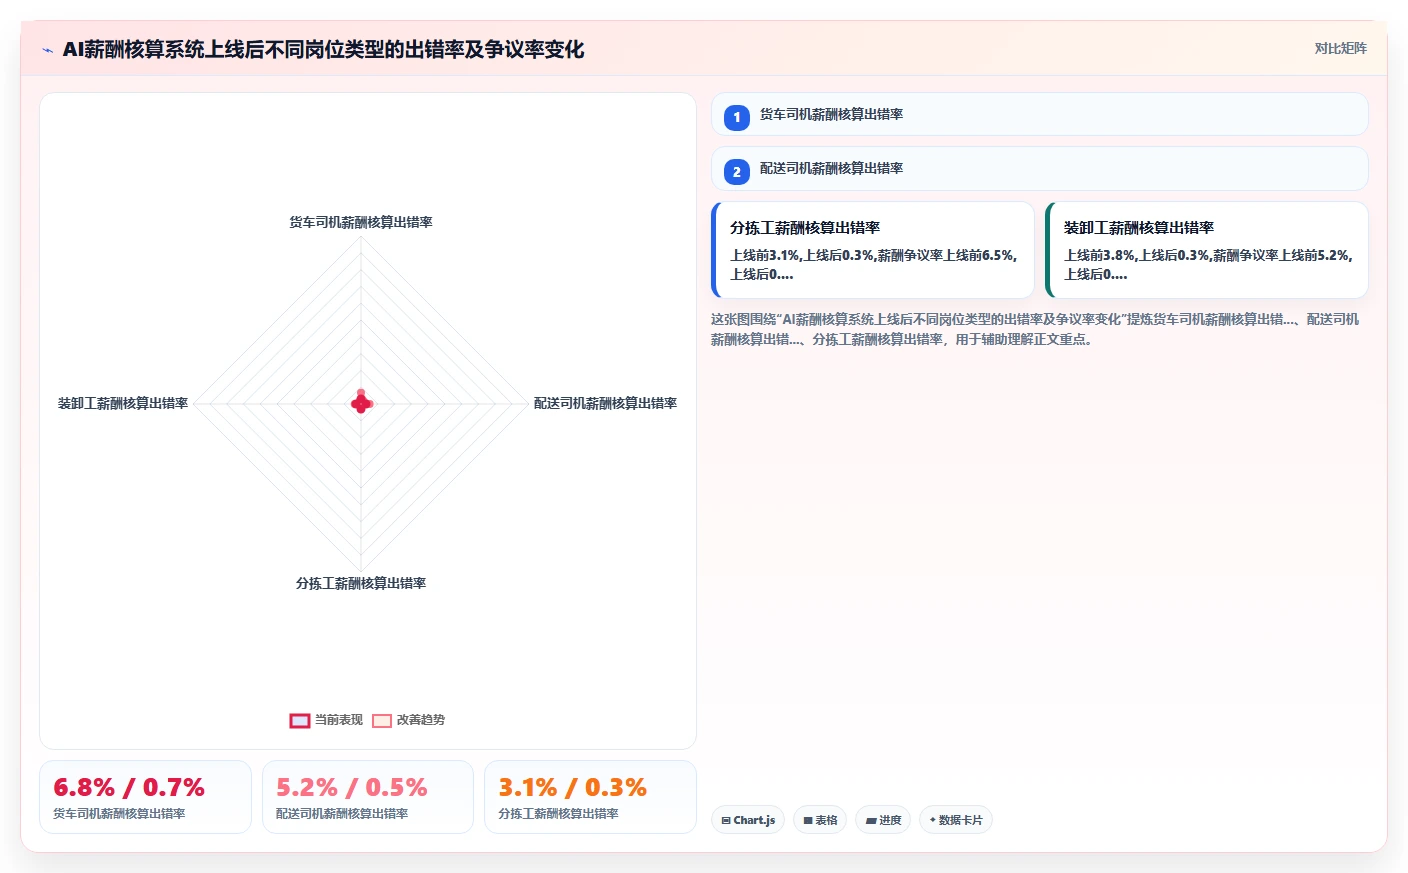This screenshot has height=873, width=1408.
Task: Click 配送司机 caption under 5.2% / 0.5%
Action: coord(342,814)
